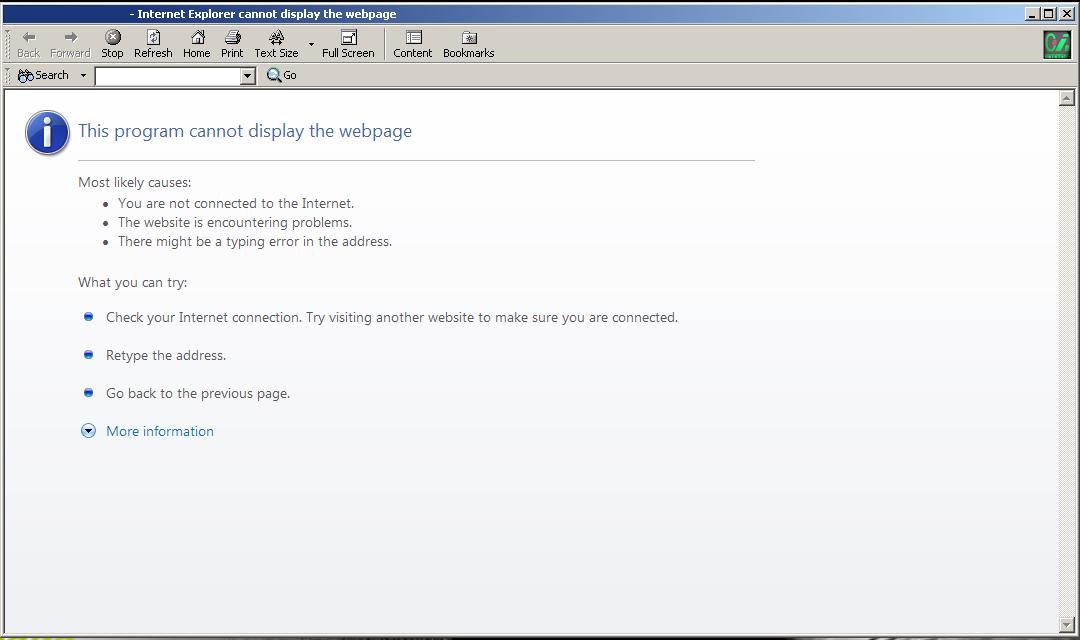Open the Text Size tool

pyautogui.click(x=276, y=44)
